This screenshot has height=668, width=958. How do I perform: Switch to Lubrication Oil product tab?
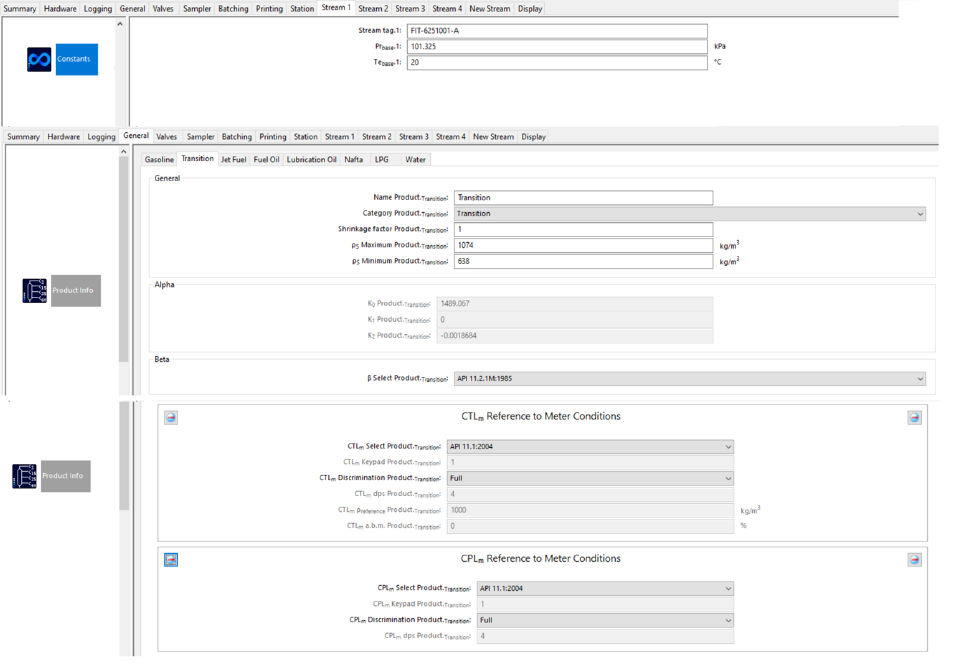(x=312, y=160)
